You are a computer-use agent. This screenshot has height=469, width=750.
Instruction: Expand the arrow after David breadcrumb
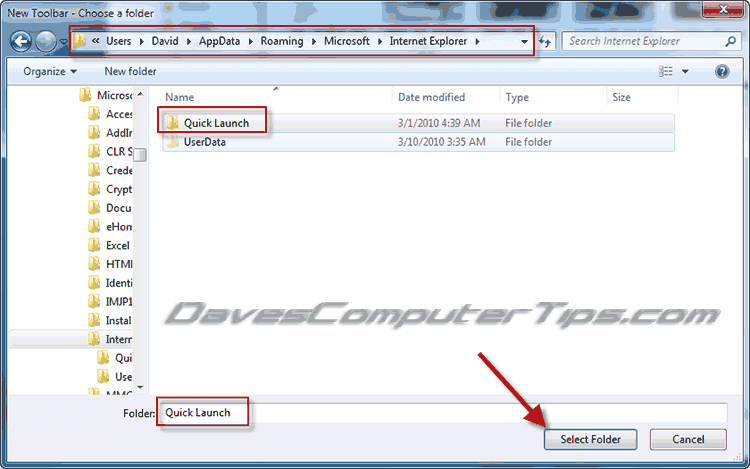tap(188, 42)
